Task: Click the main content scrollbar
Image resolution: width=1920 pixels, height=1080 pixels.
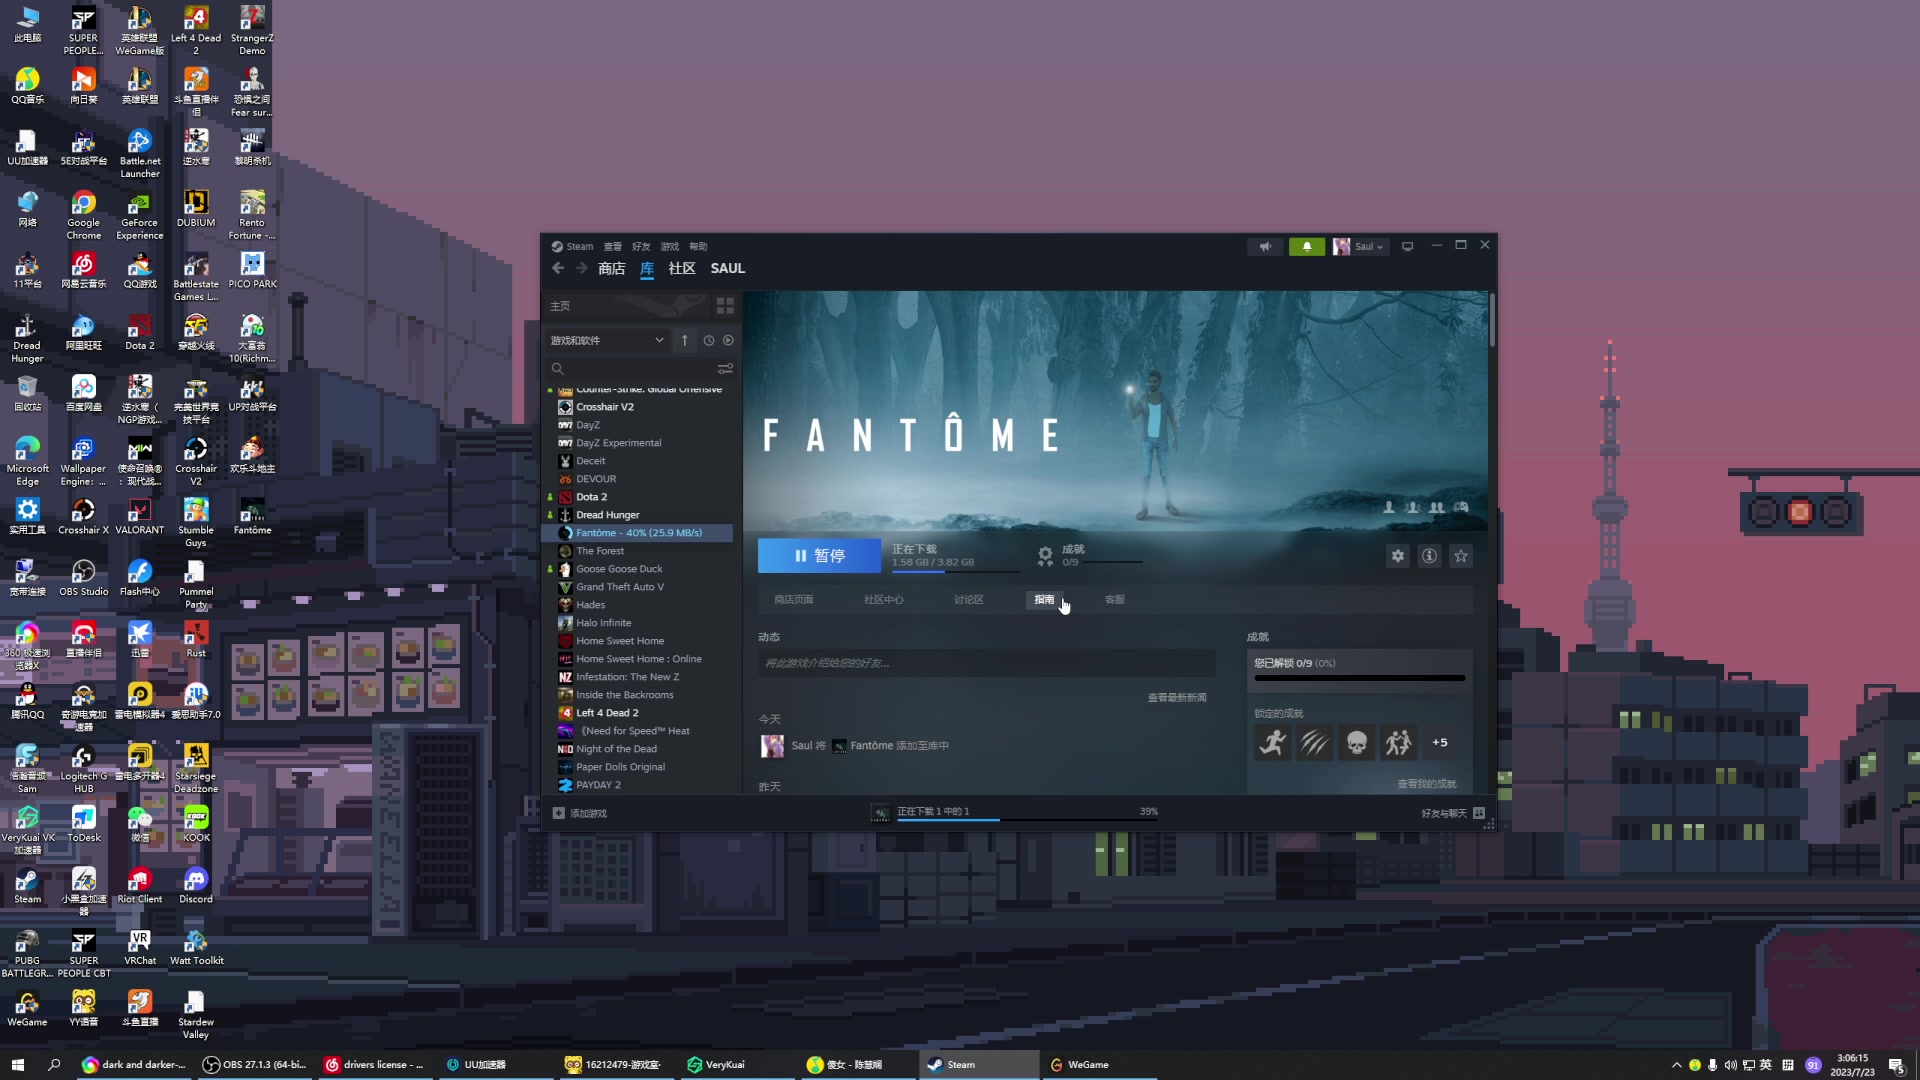Action: pyautogui.click(x=1492, y=320)
